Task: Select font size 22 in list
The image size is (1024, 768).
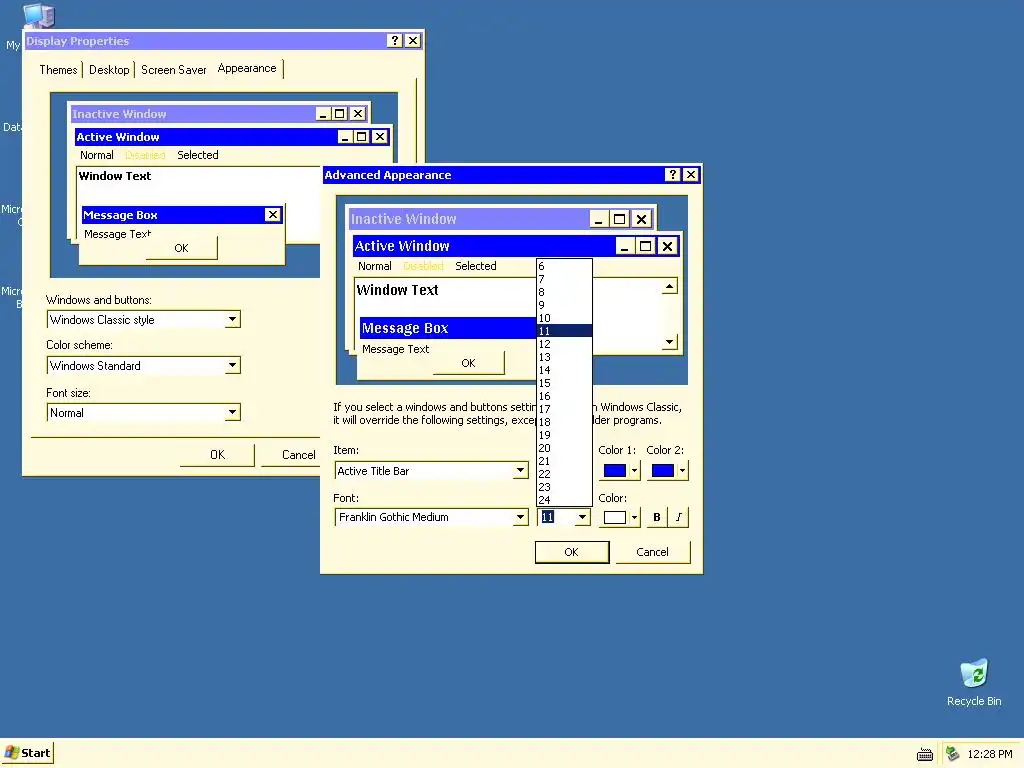Action: (564, 474)
